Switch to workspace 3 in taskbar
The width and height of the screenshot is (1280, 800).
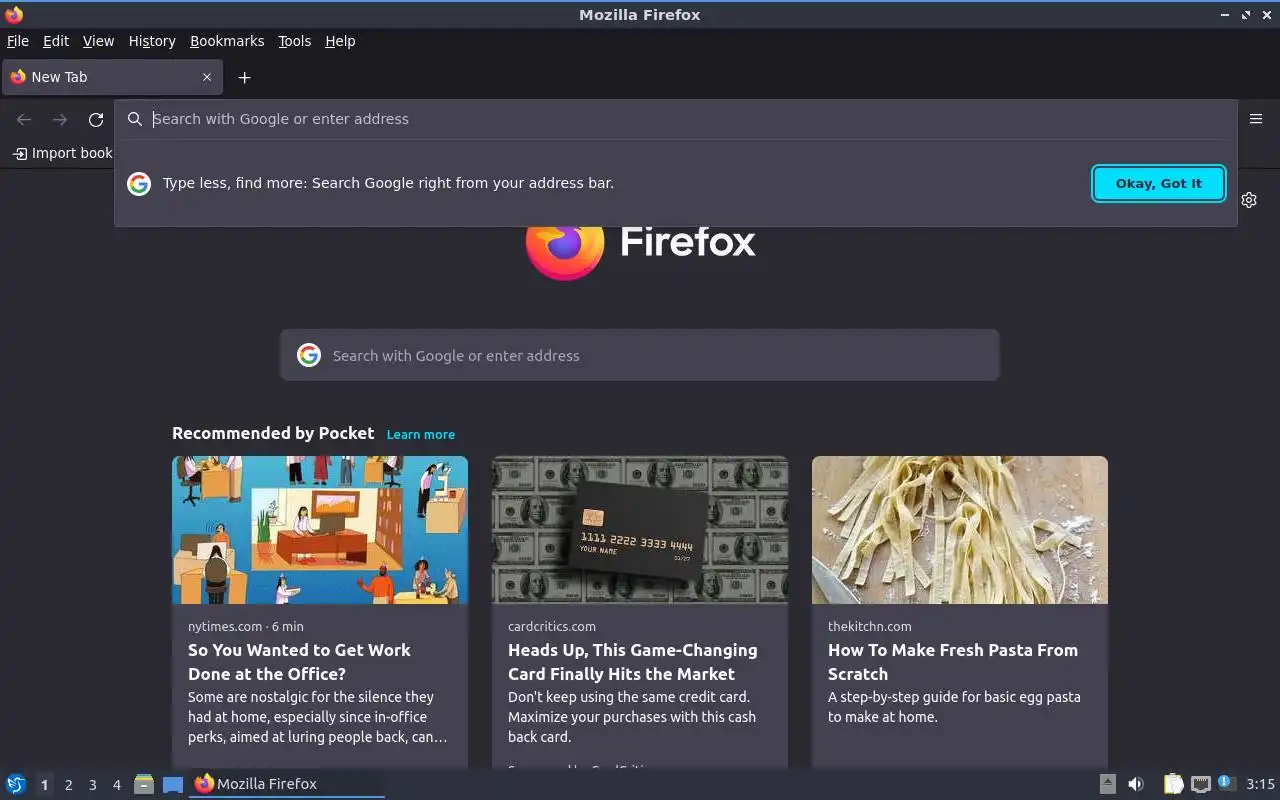[x=92, y=785]
